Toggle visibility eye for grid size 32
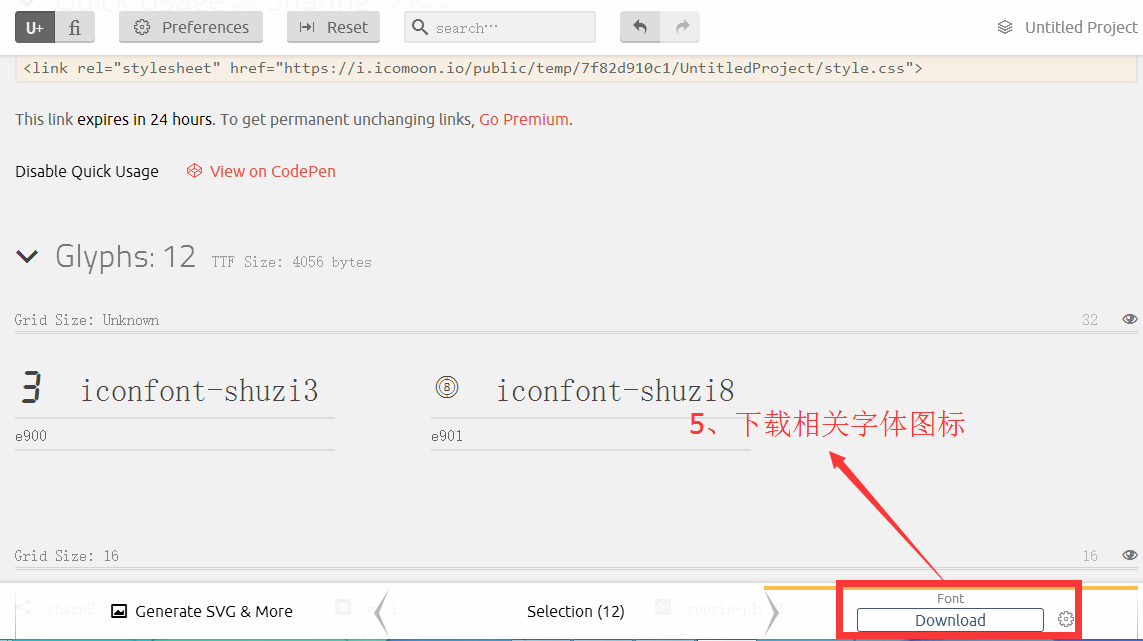This screenshot has height=641, width=1143. (1129, 320)
